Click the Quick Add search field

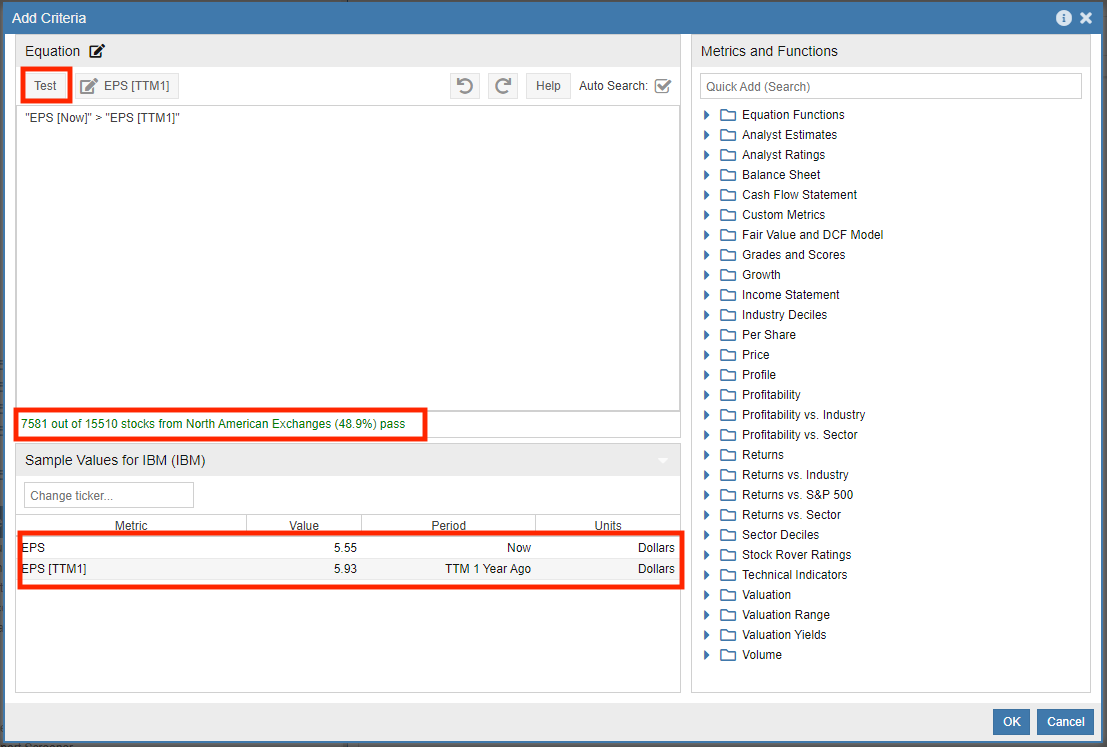click(890, 86)
